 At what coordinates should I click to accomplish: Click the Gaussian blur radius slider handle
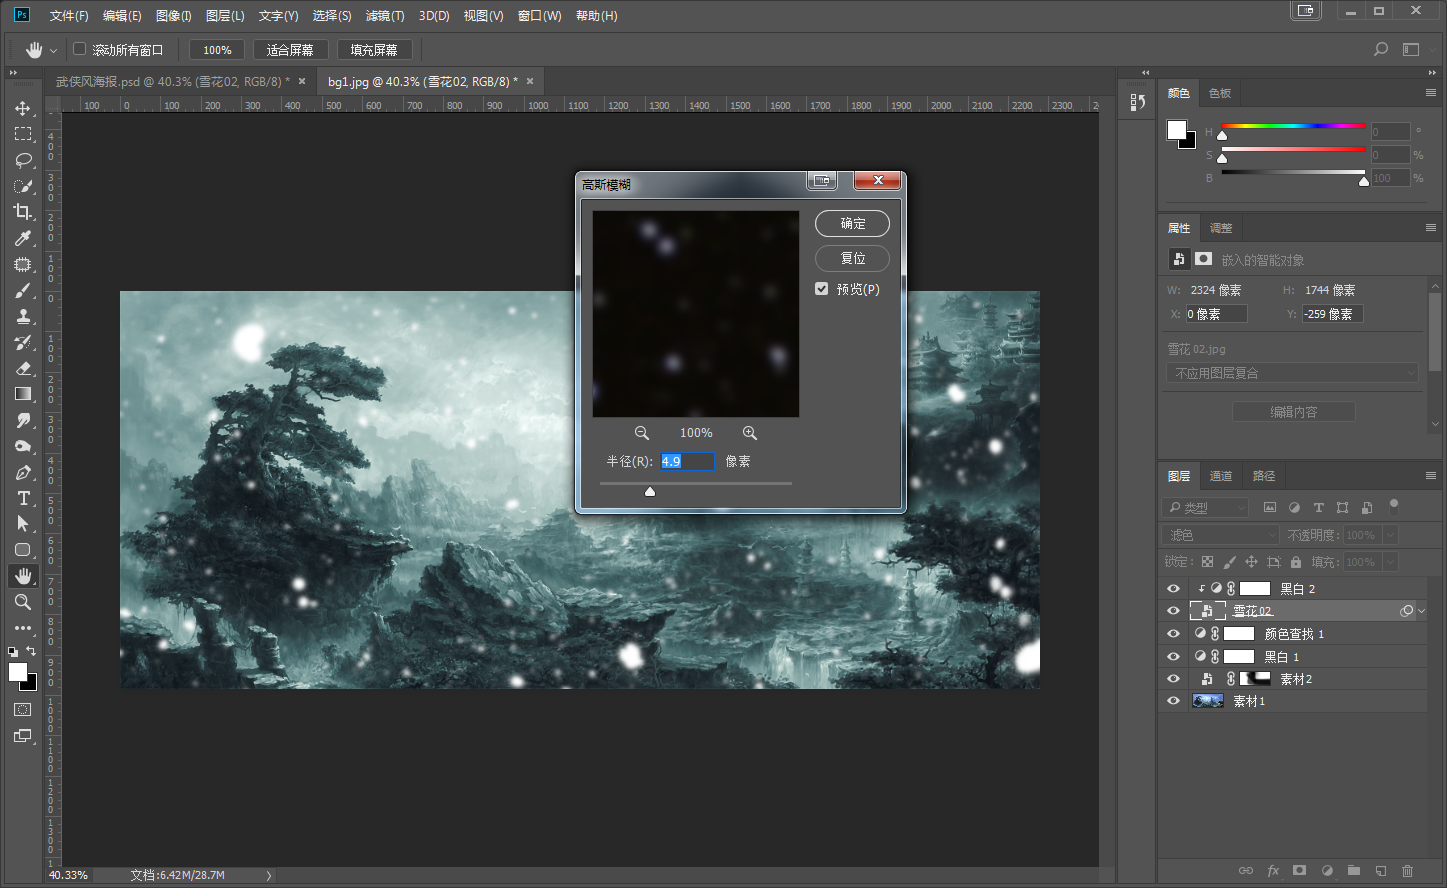(650, 491)
